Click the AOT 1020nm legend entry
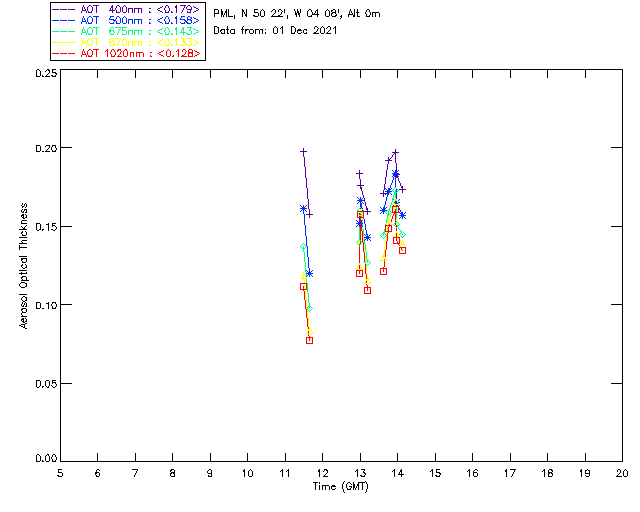The image size is (640, 512). [127, 53]
